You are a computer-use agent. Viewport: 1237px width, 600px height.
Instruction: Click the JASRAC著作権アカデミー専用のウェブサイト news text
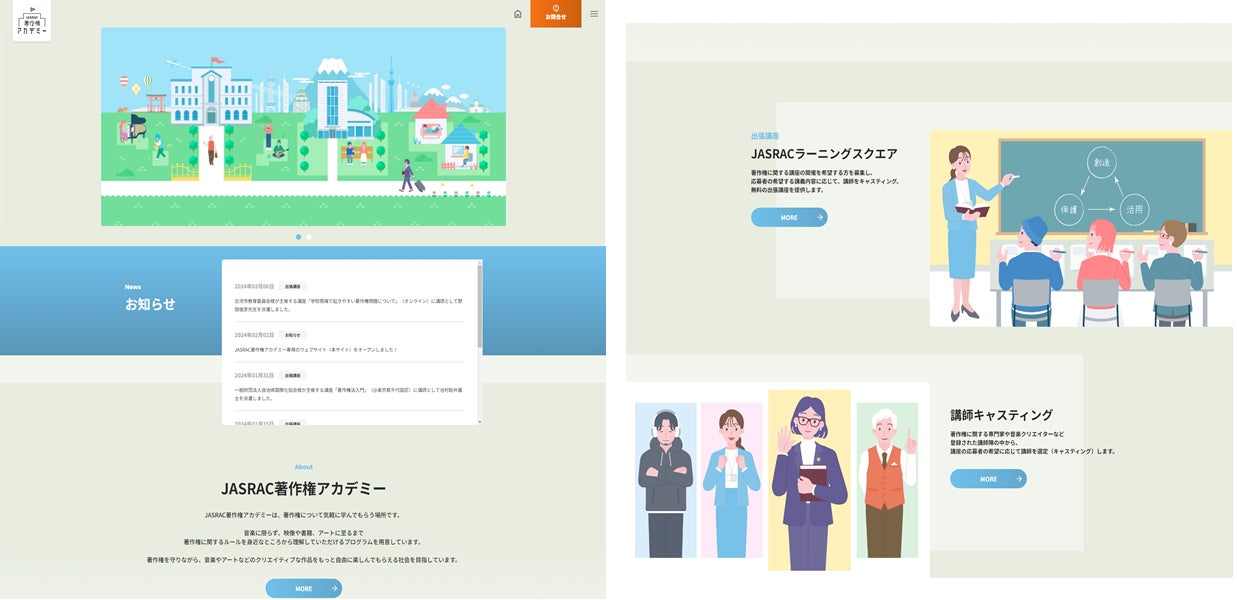point(316,350)
